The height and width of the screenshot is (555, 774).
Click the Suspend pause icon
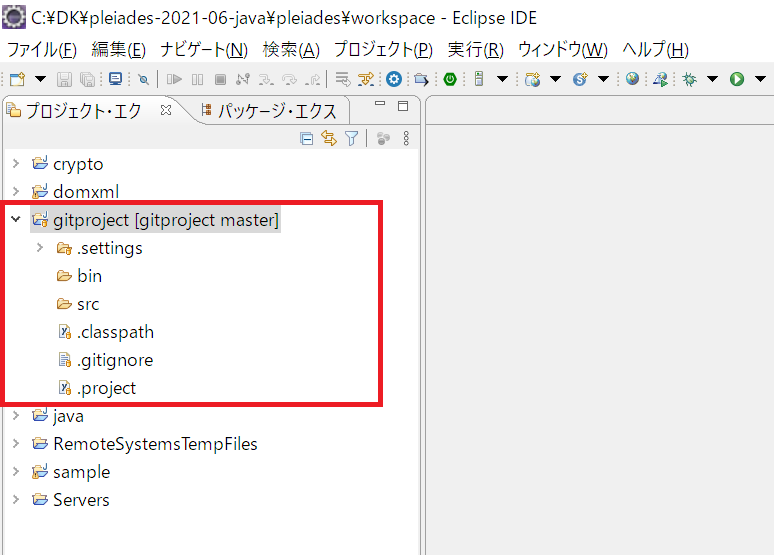[x=197, y=79]
